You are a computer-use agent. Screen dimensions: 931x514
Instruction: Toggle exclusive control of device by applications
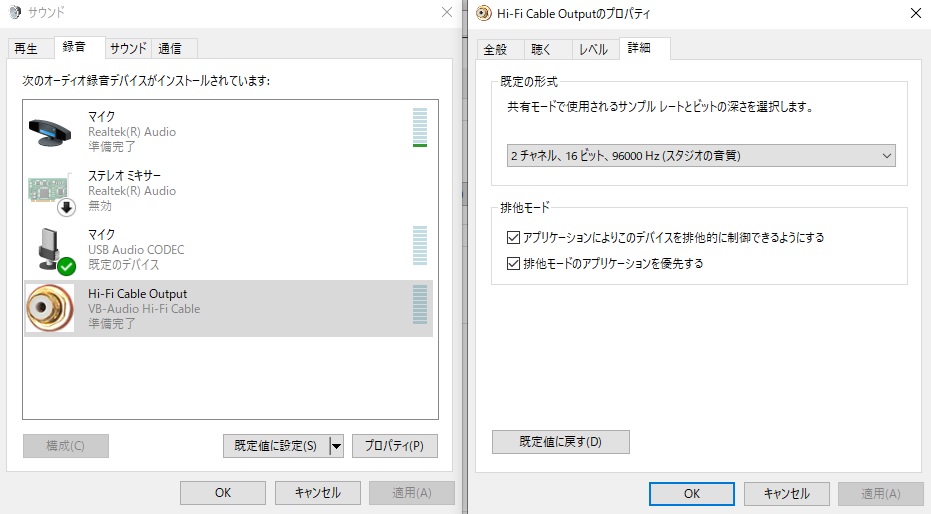point(513,237)
